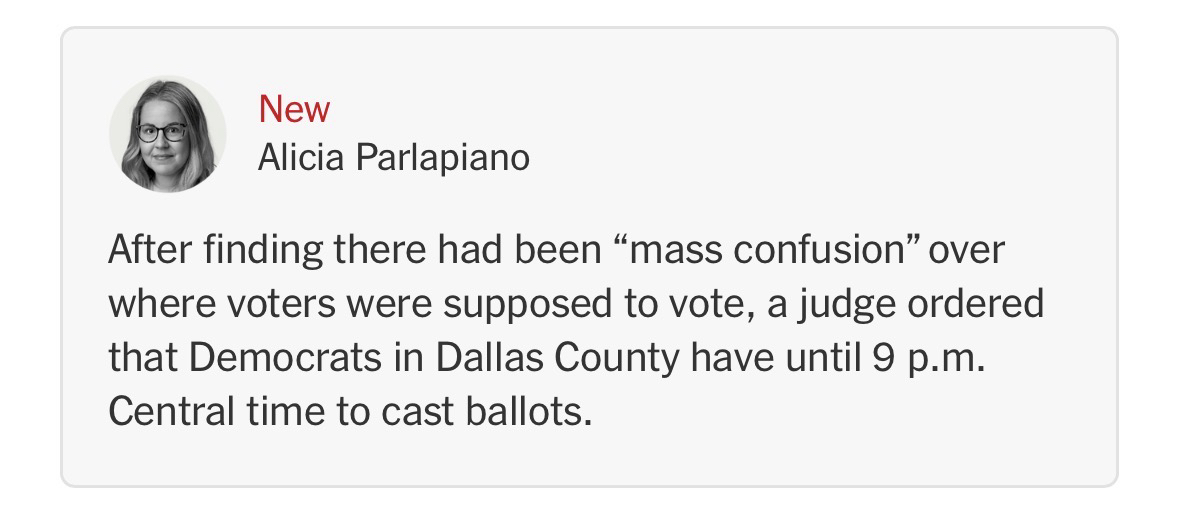Click the surname "Parlapiano" in the byline

pyautogui.click(x=441, y=157)
